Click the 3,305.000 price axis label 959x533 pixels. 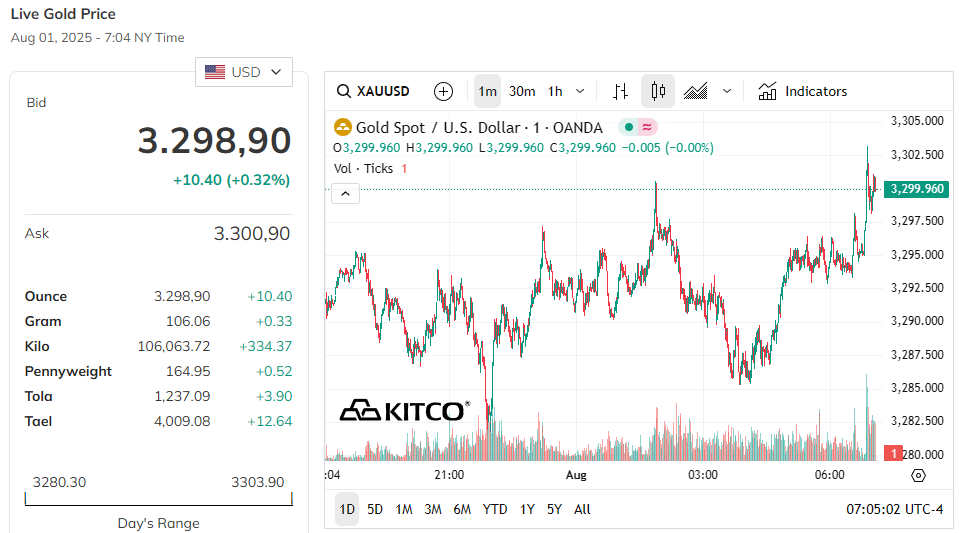pyautogui.click(x=917, y=121)
